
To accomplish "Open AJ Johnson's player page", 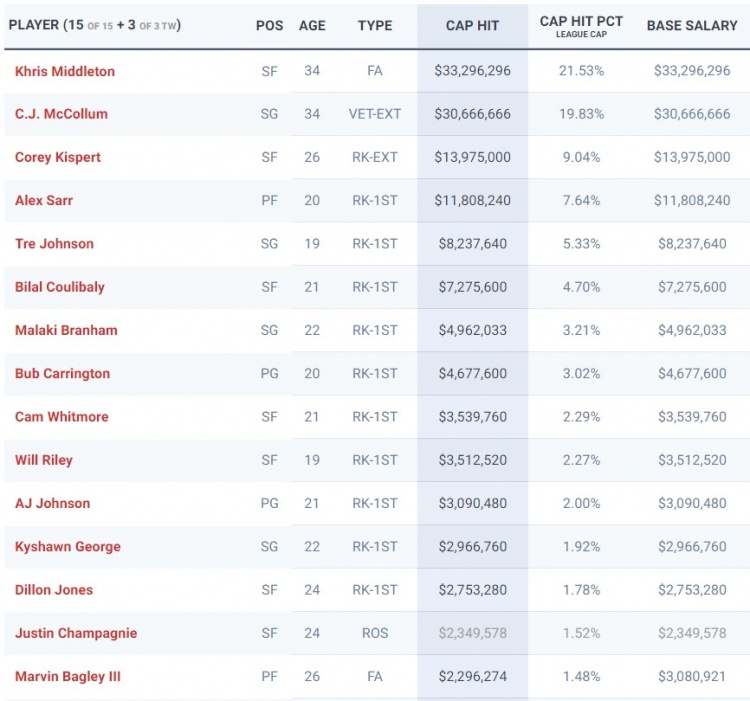I will 52,503.
